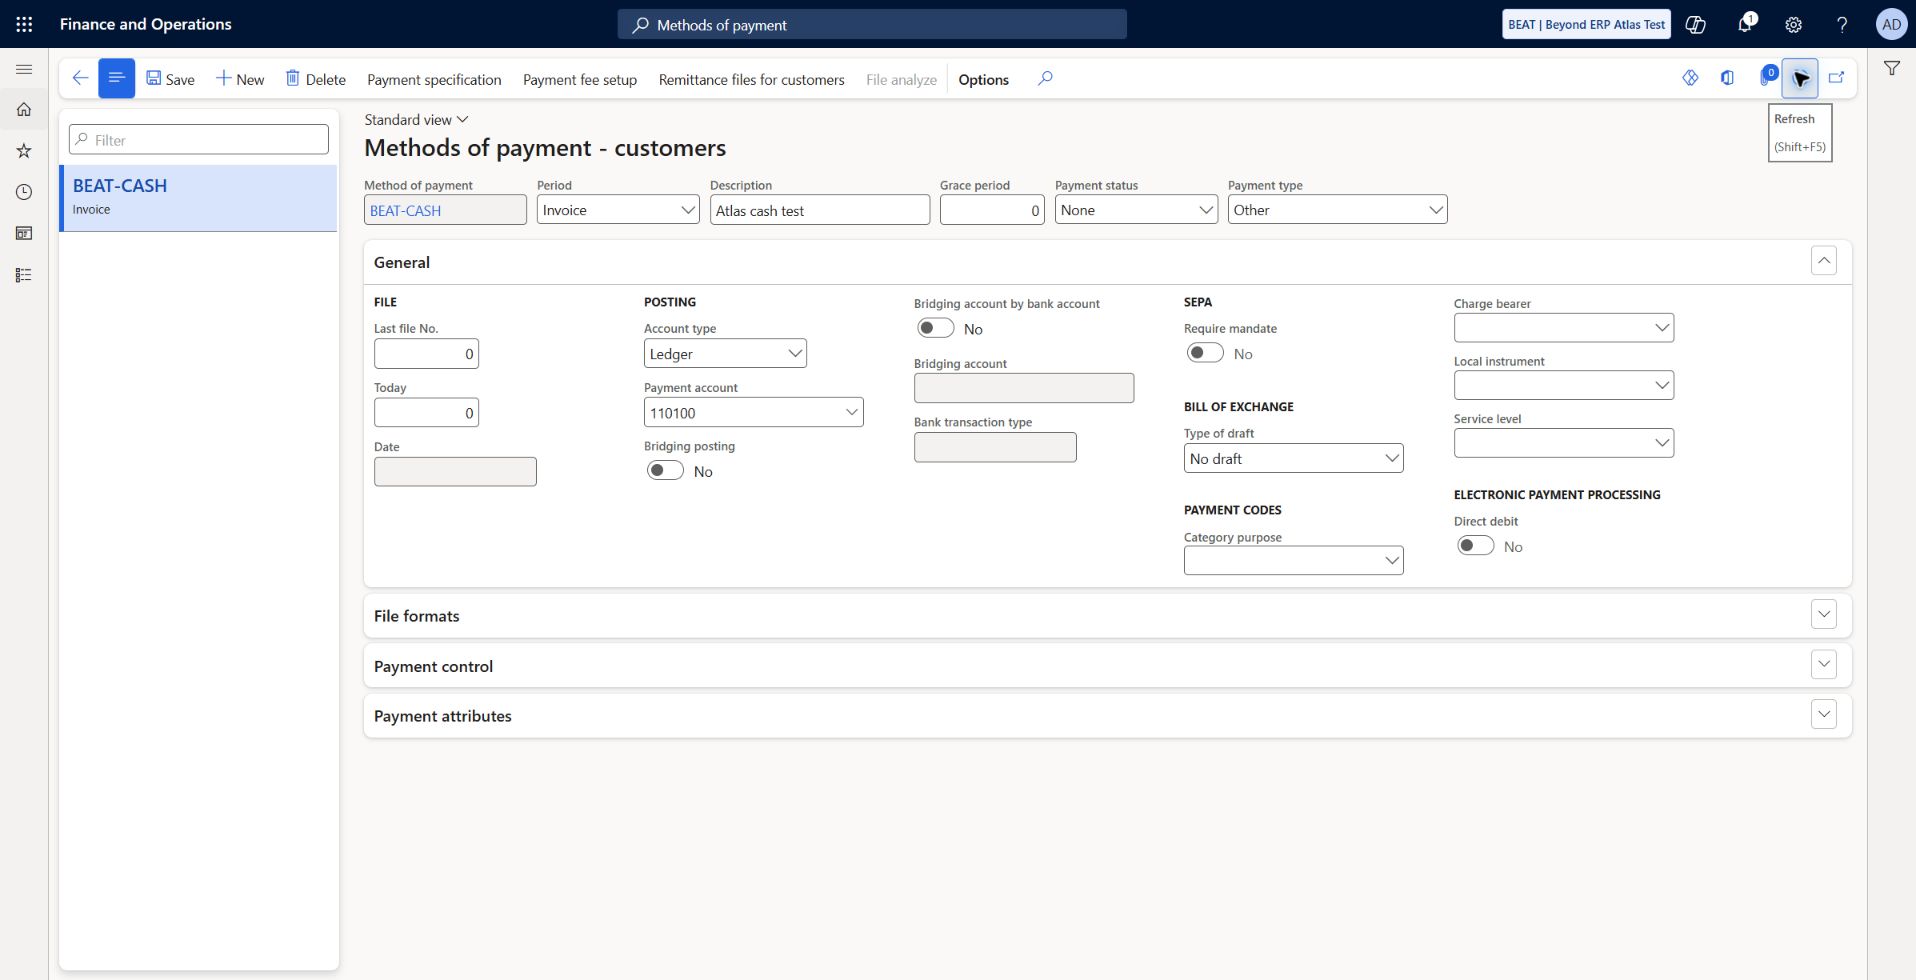Open page in new window icon
The height and width of the screenshot is (980, 1916).
(x=1837, y=78)
